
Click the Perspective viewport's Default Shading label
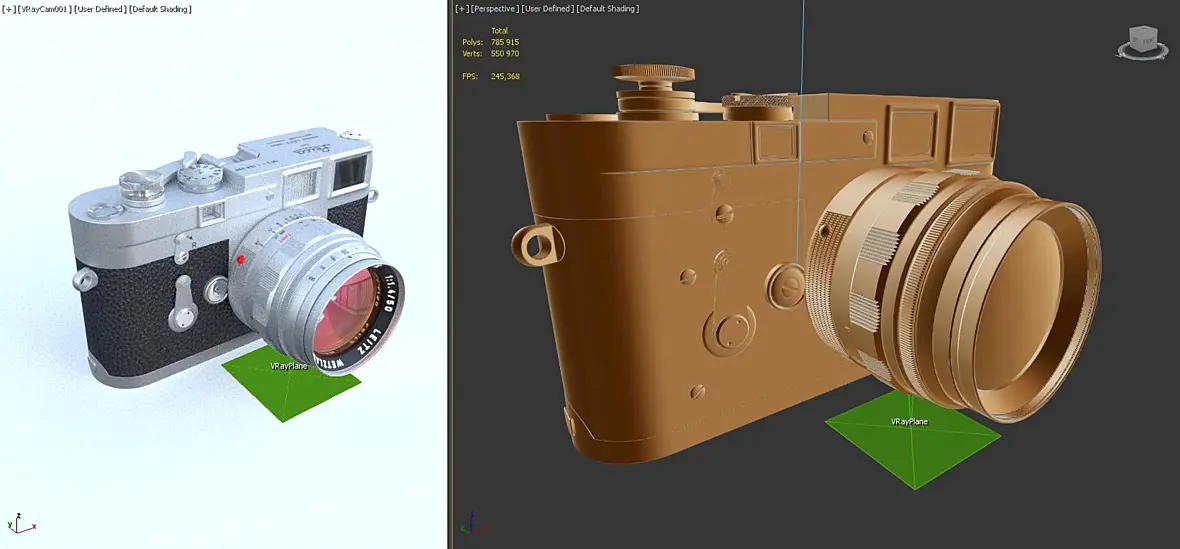(608, 8)
